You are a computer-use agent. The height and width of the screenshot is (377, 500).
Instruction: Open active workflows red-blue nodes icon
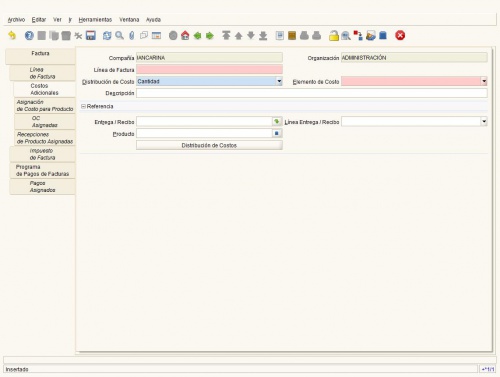[358, 35]
